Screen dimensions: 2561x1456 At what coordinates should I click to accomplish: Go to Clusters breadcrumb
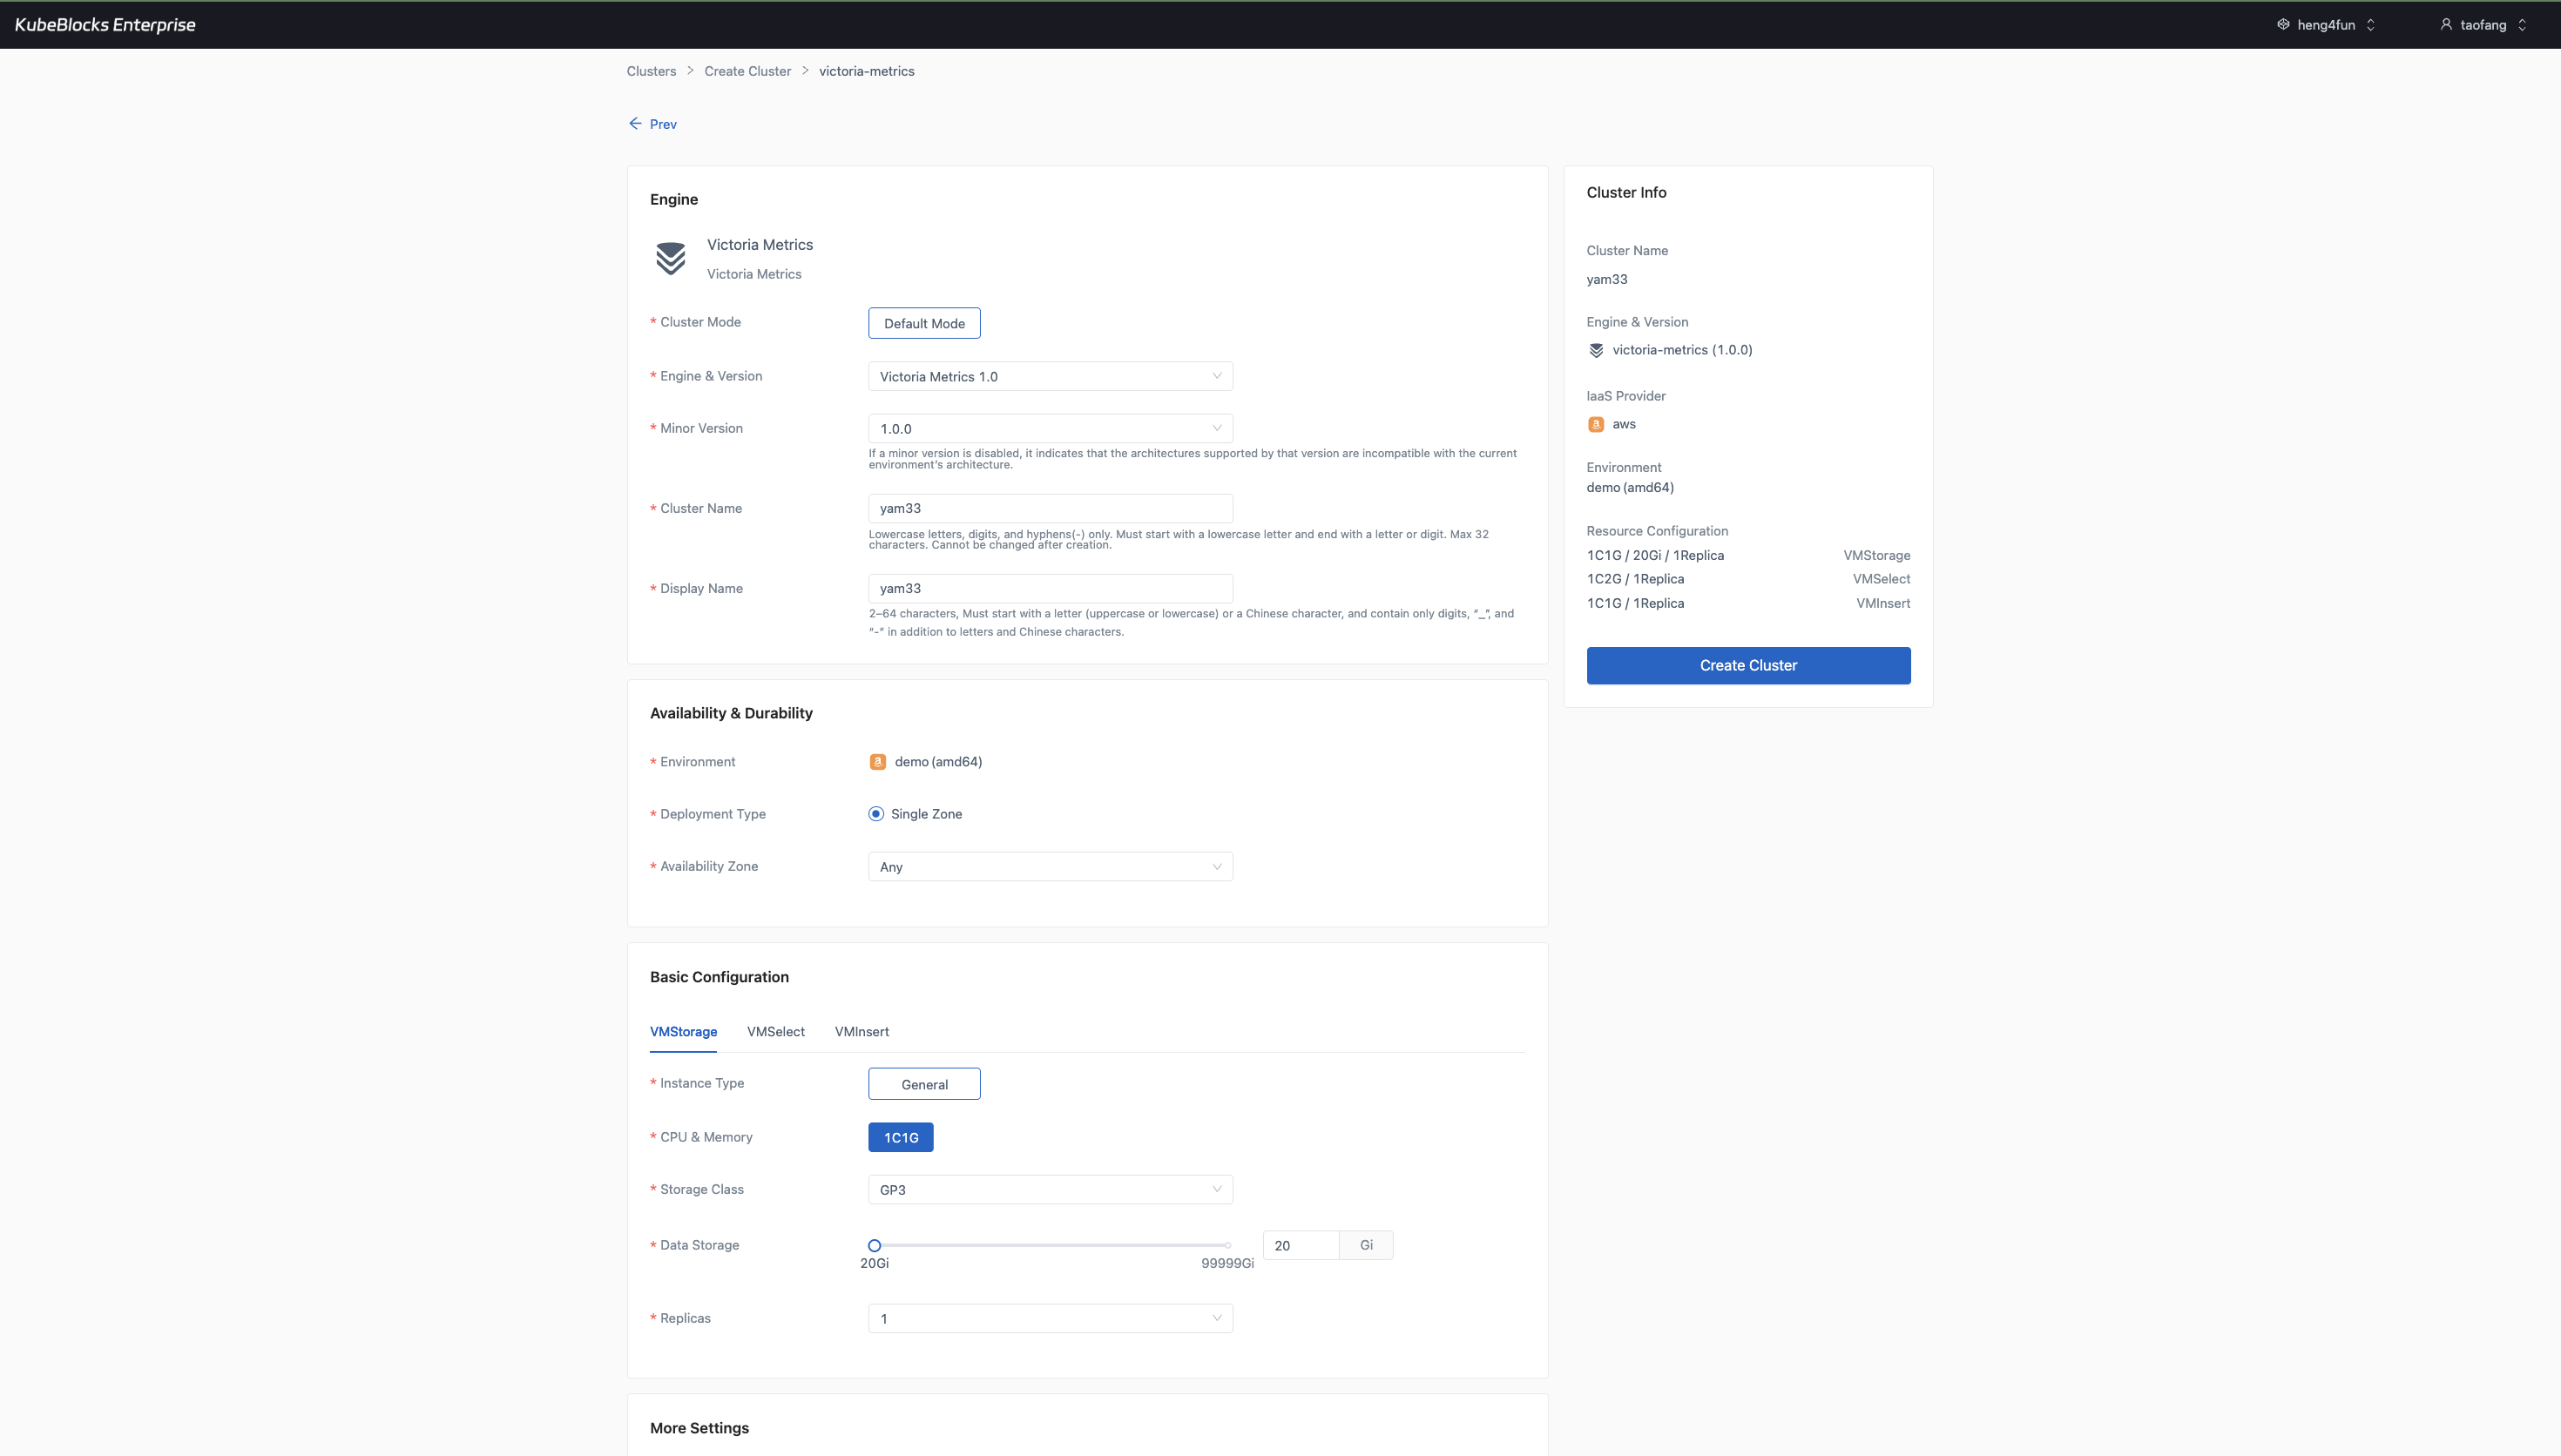tap(651, 71)
